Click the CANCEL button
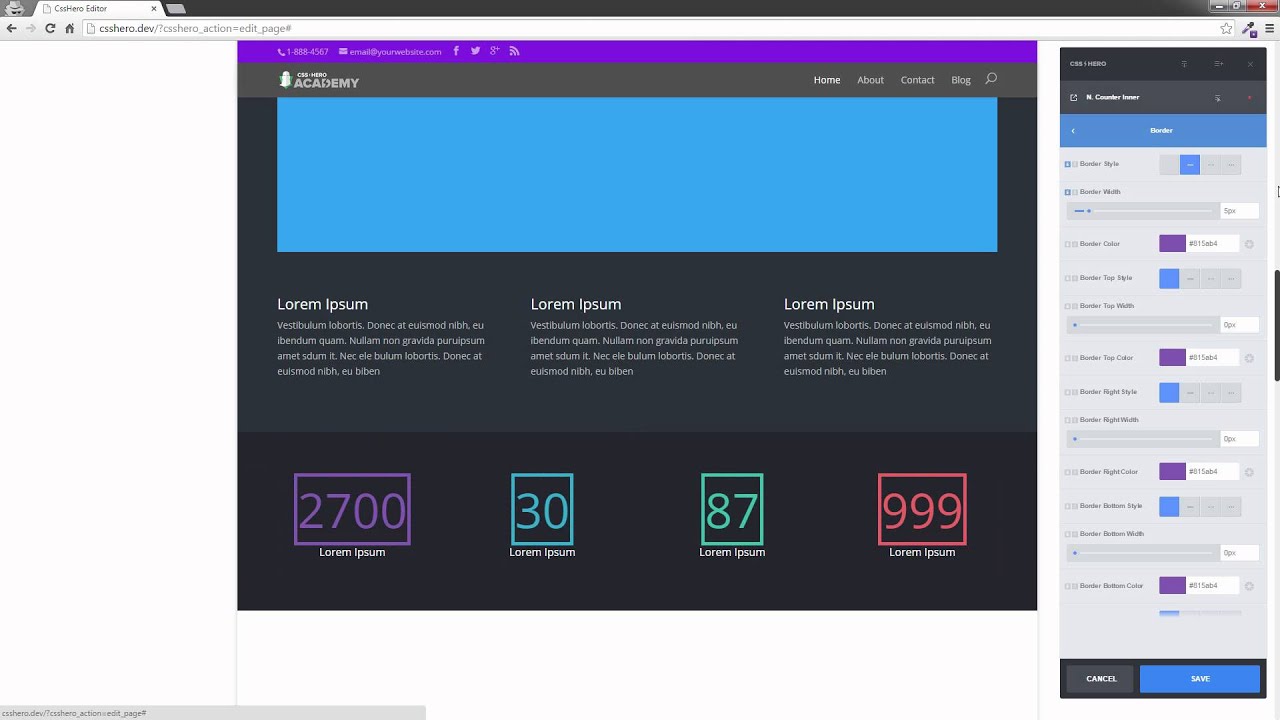Image resolution: width=1280 pixels, height=720 pixels. pyautogui.click(x=1101, y=679)
